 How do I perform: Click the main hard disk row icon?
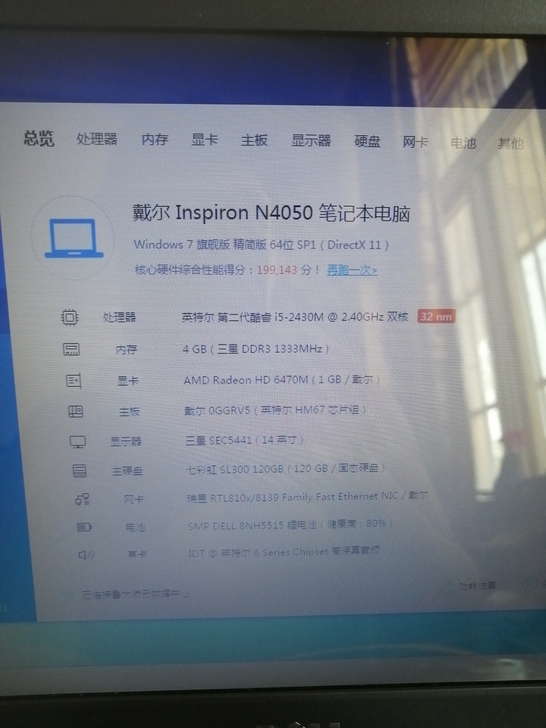[80, 470]
